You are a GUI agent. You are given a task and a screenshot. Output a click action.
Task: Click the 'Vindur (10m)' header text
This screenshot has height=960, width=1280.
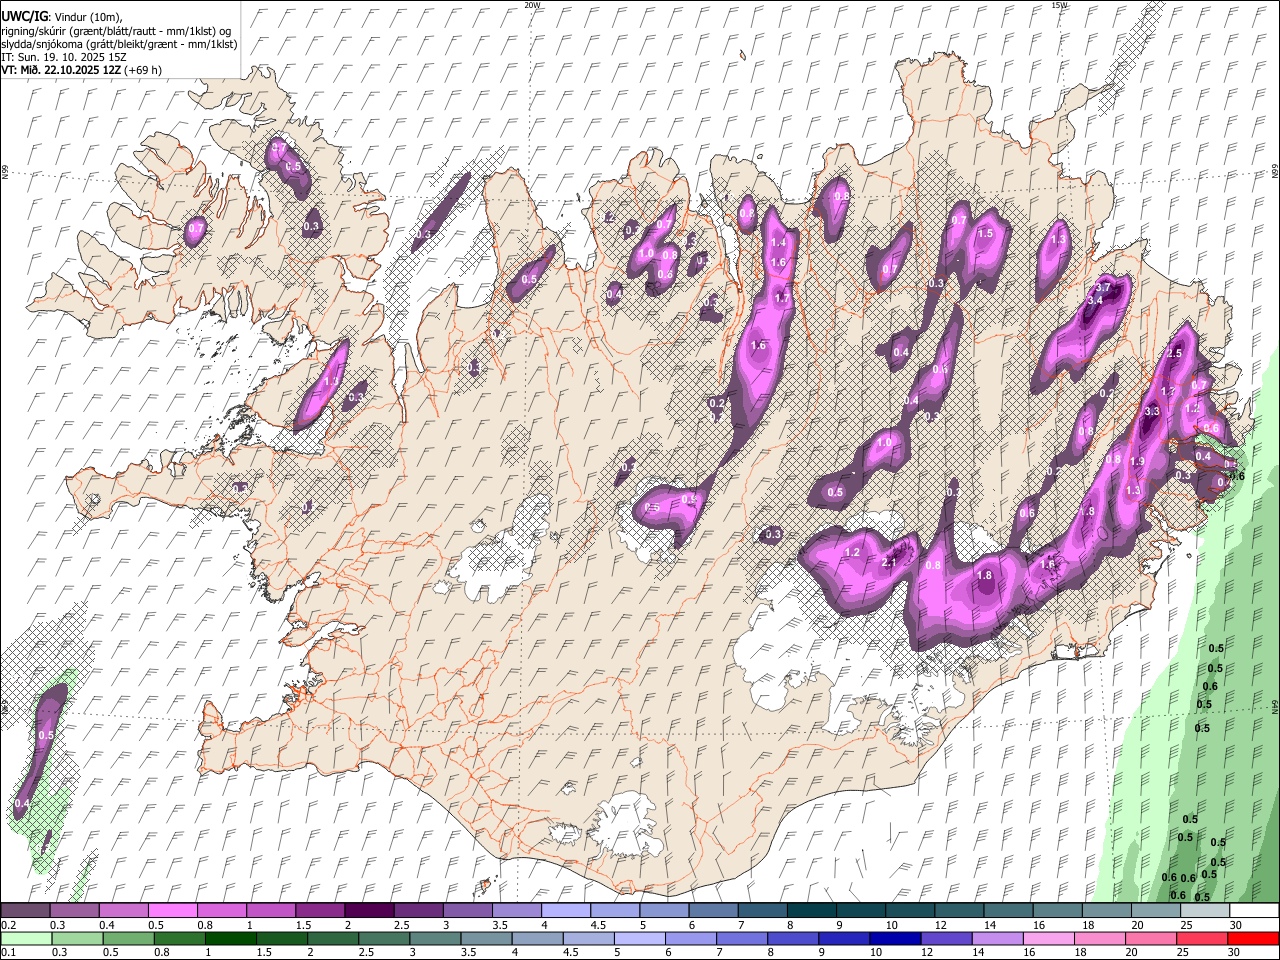tap(87, 16)
